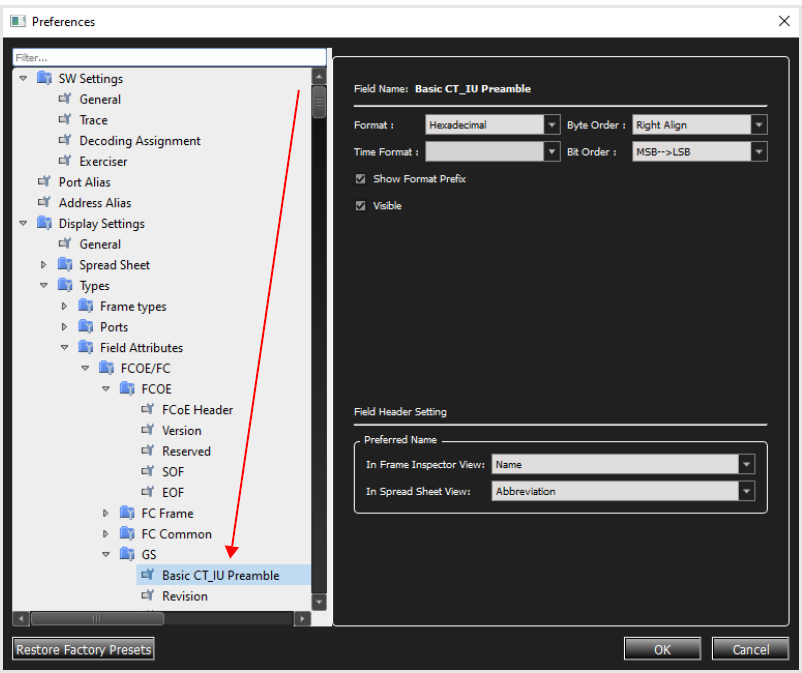Click the vertical scrollbar thumb

319,102
